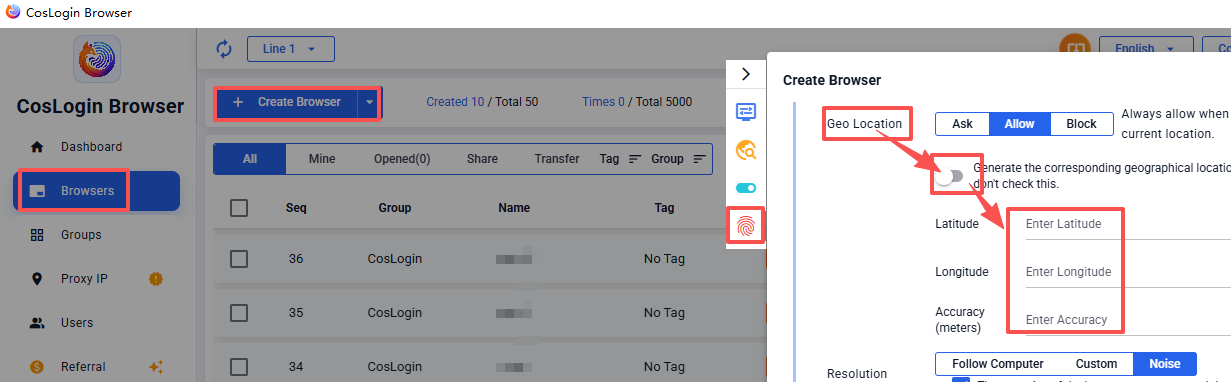The image size is (1231, 382).
Task: Click the Name column header
Action: coord(514,208)
